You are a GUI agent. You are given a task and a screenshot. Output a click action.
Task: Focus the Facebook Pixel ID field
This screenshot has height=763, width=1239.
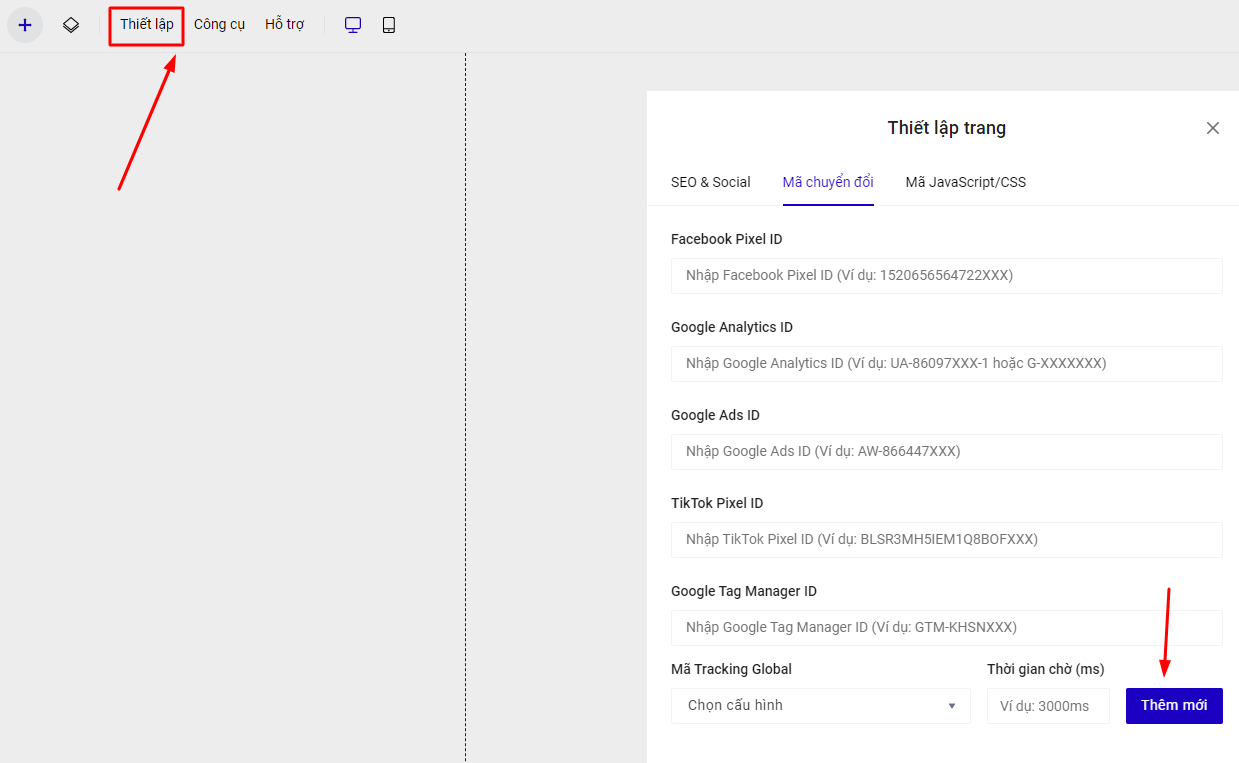(x=946, y=275)
